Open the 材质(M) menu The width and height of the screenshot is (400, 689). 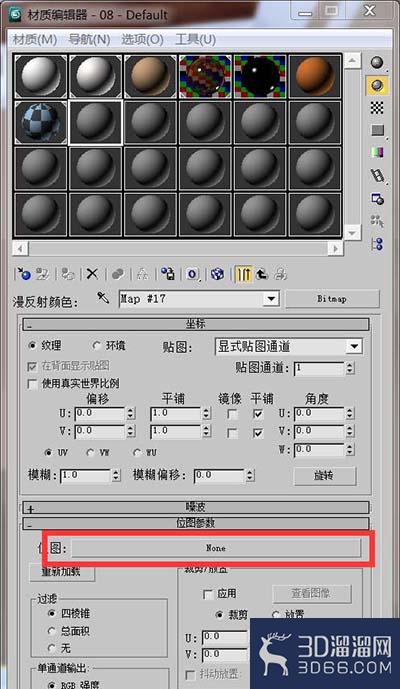tap(35, 40)
